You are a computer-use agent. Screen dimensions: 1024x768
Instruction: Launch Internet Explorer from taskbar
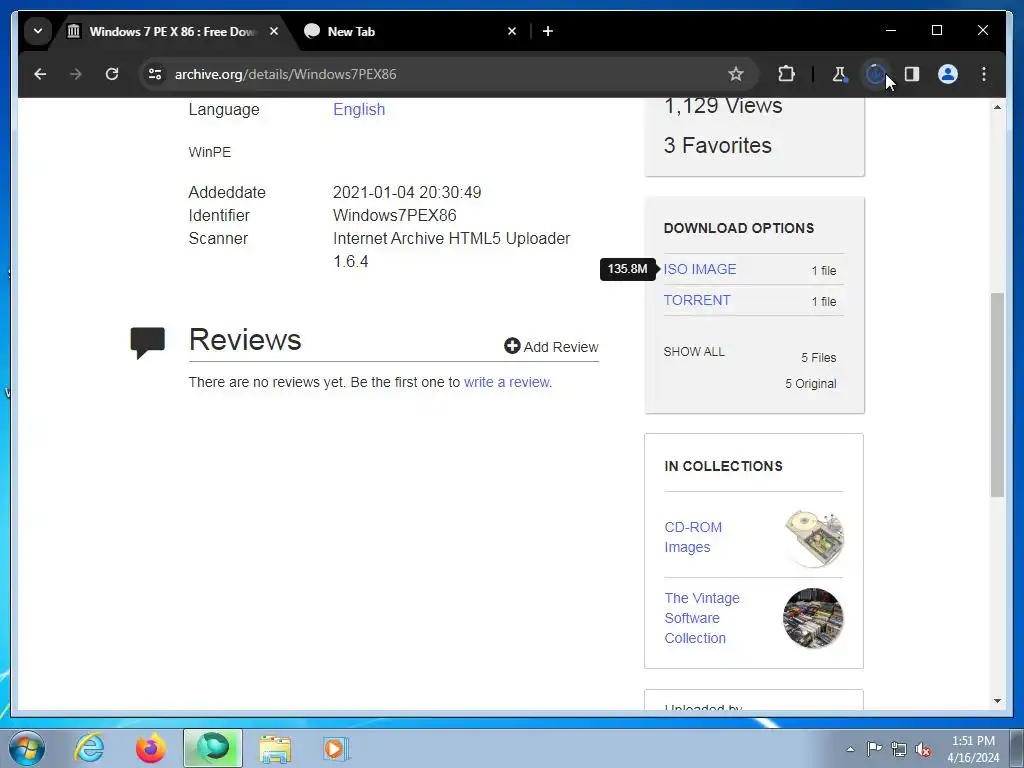(x=89, y=748)
